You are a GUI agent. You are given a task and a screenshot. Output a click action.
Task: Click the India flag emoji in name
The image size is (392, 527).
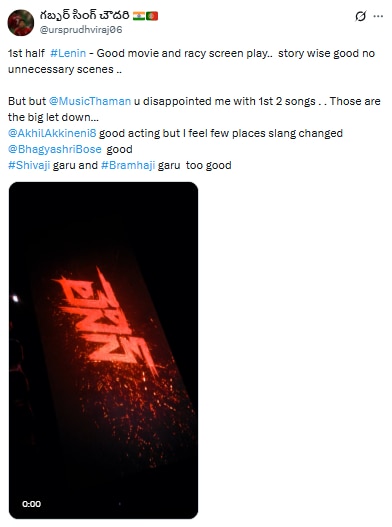139,16
